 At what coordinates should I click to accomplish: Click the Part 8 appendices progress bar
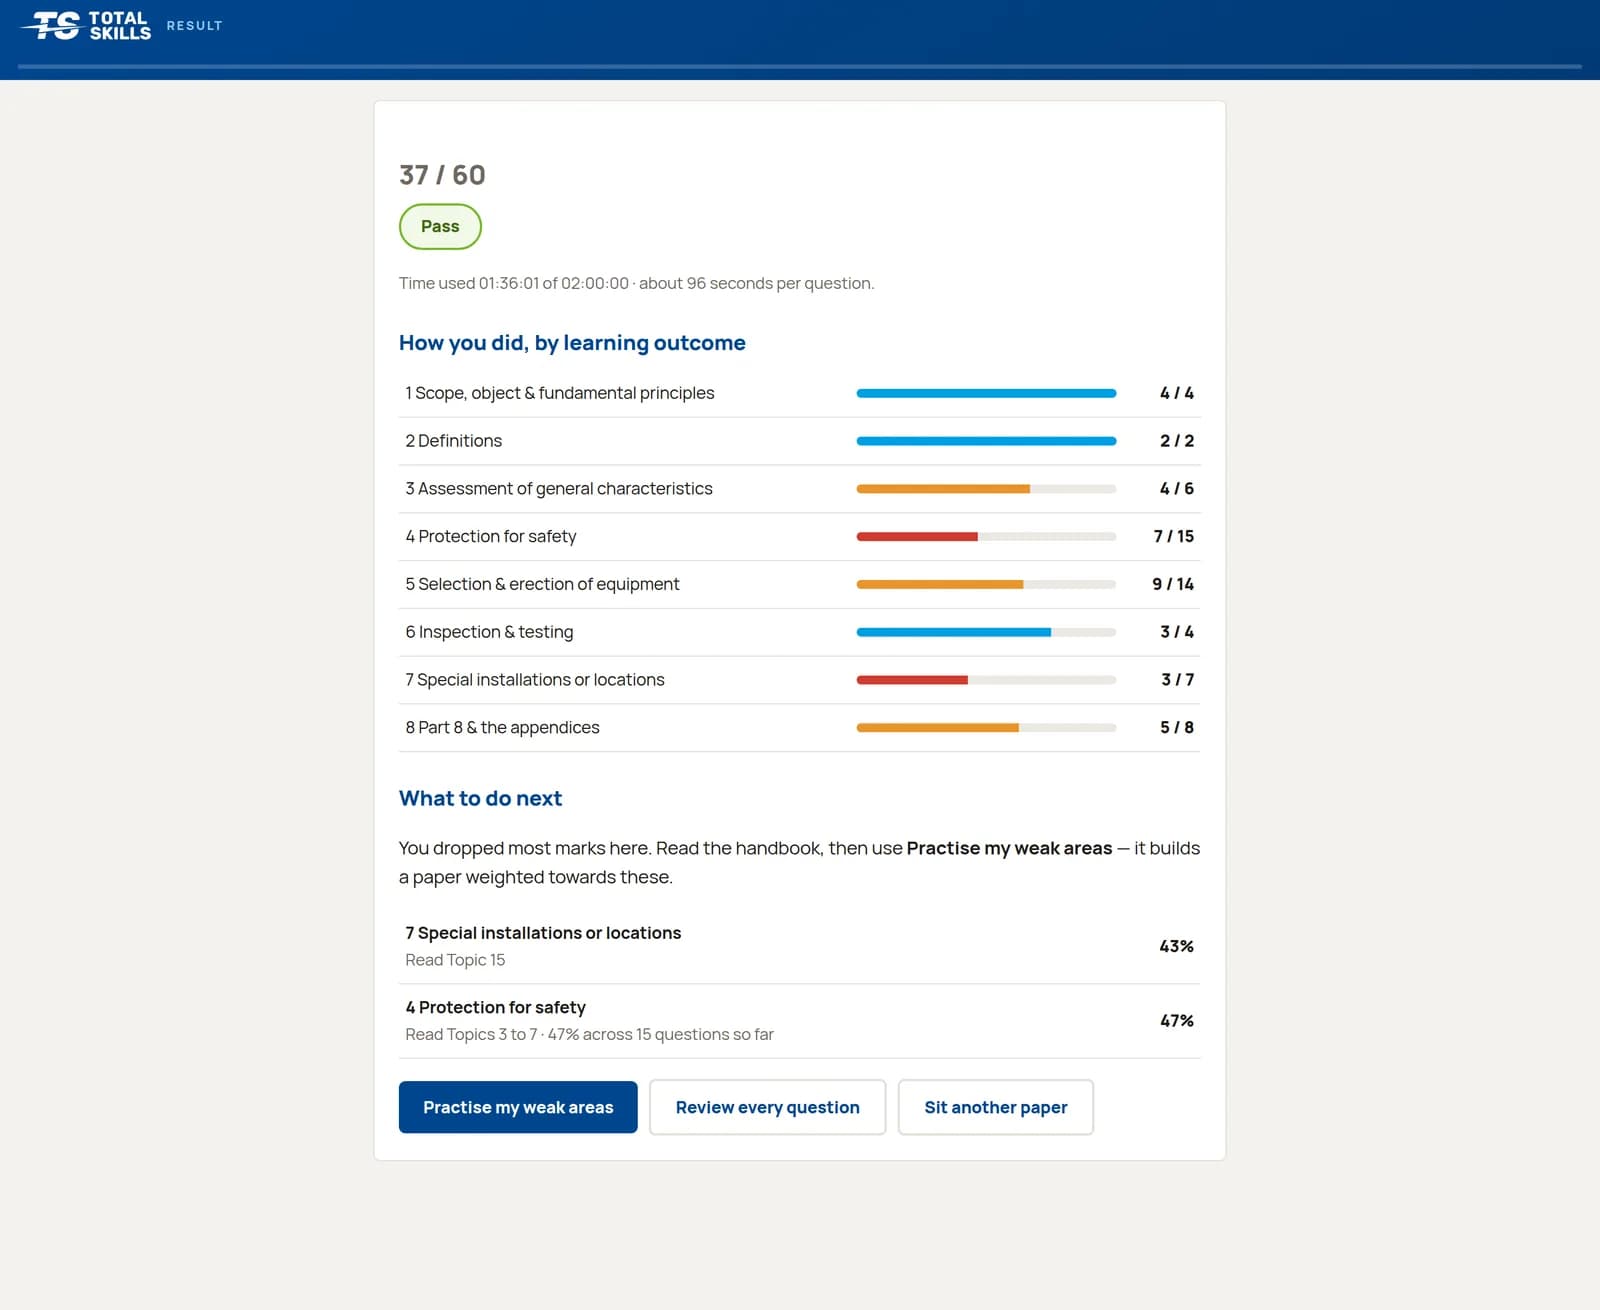[x=986, y=728]
